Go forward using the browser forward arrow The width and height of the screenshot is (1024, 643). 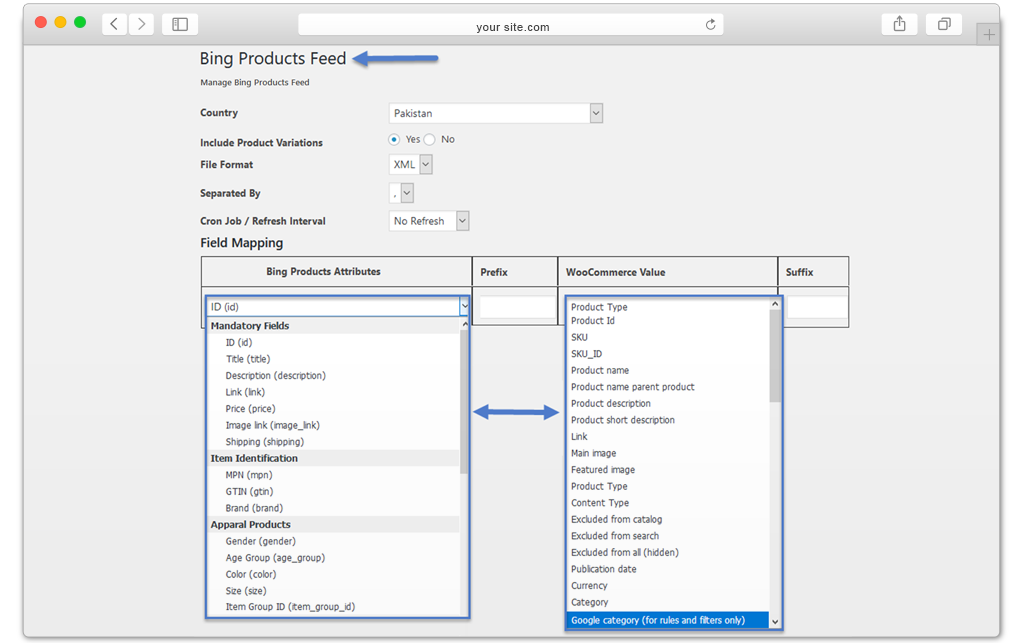pyautogui.click(x=141, y=24)
